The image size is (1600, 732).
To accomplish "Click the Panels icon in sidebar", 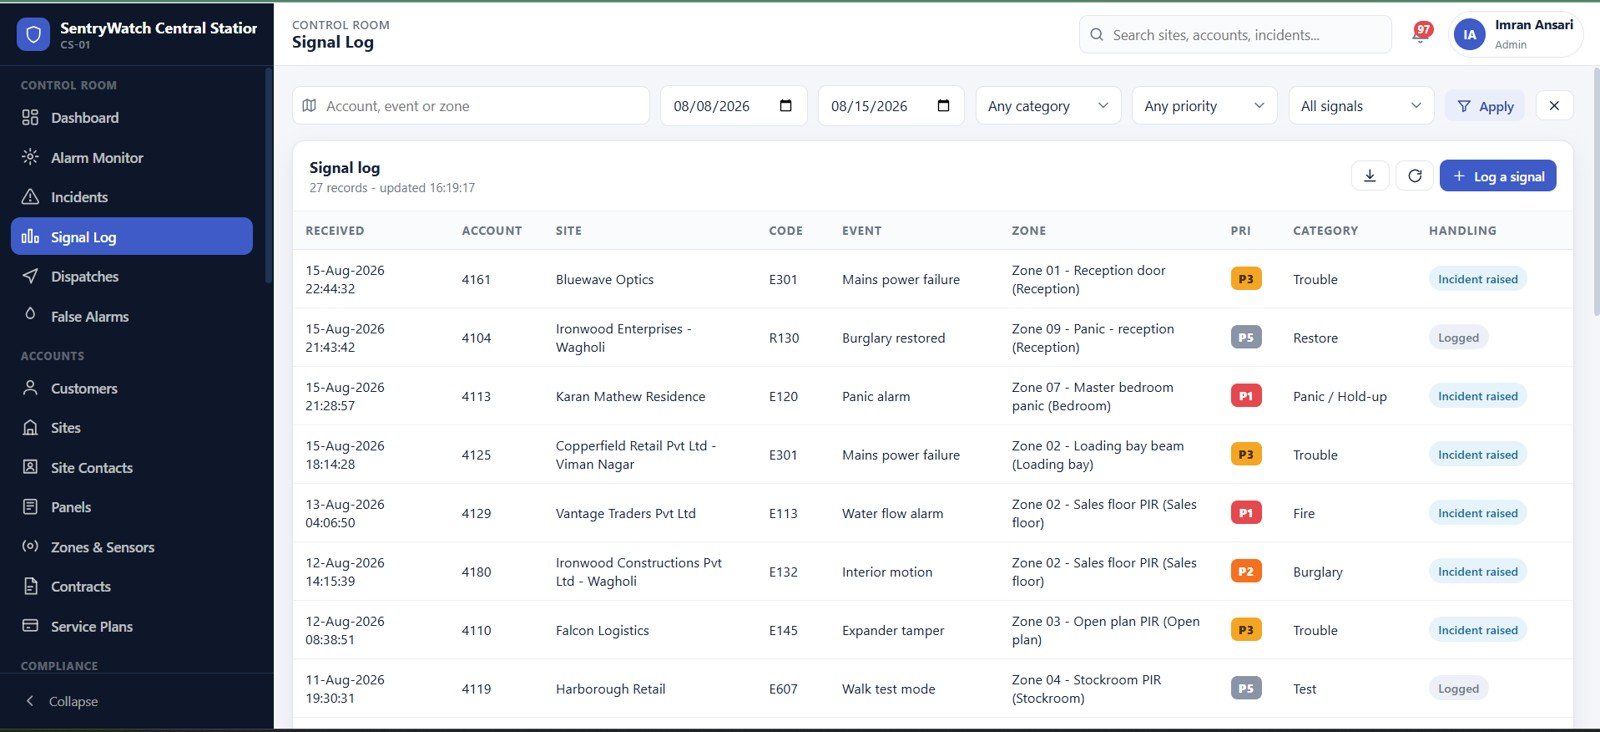I will [x=30, y=507].
